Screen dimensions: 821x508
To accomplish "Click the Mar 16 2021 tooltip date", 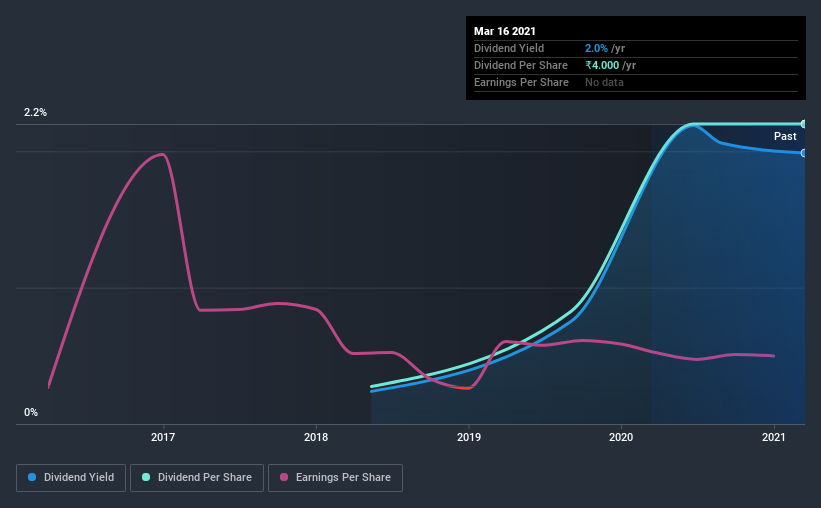I will [x=505, y=31].
